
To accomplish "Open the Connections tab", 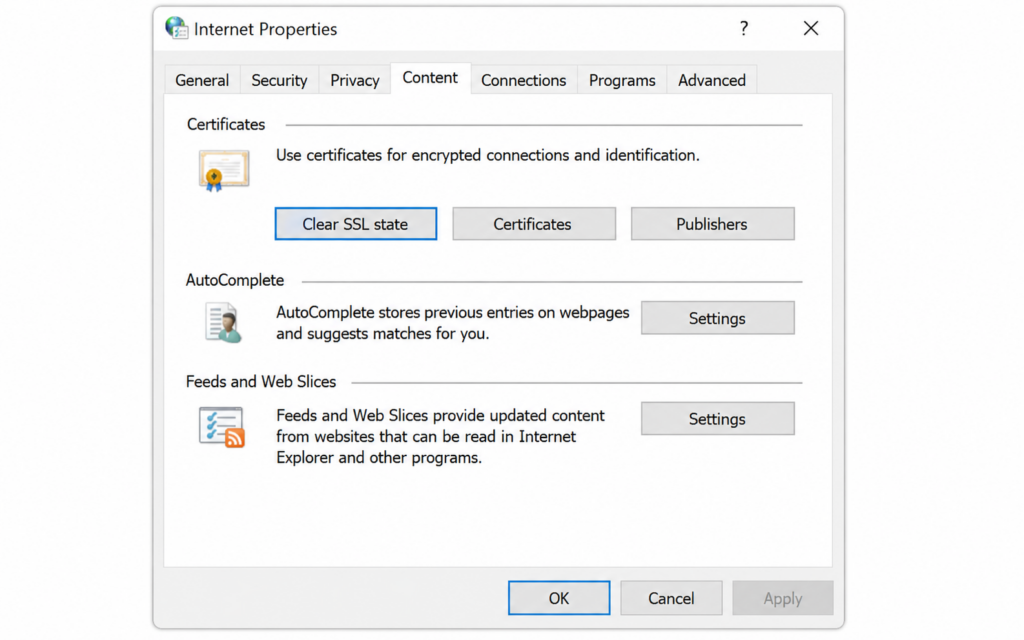I will (x=524, y=80).
